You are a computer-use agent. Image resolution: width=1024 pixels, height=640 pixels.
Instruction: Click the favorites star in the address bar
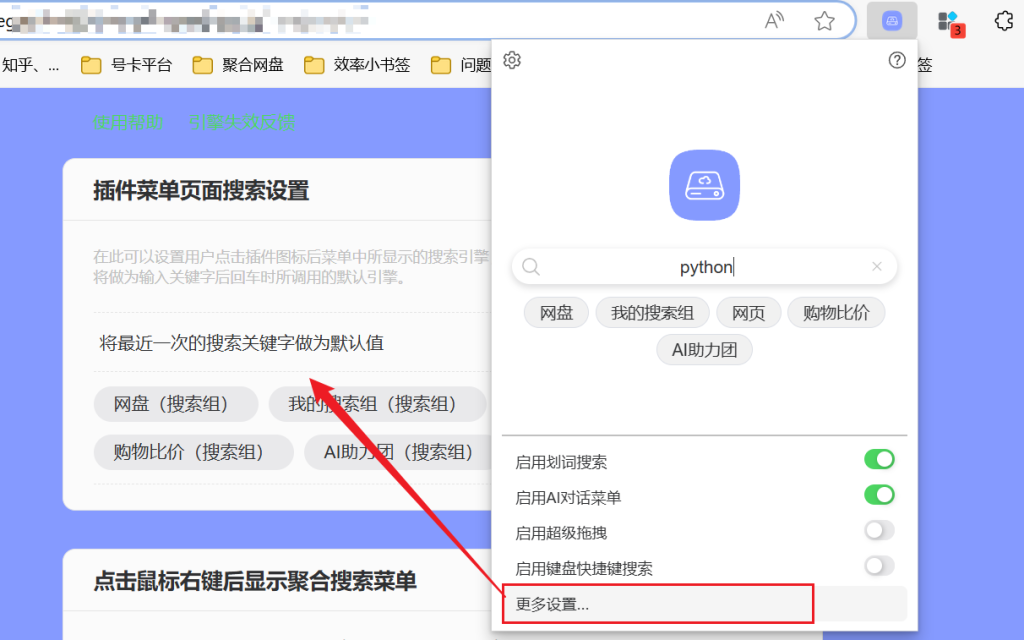click(x=822, y=19)
